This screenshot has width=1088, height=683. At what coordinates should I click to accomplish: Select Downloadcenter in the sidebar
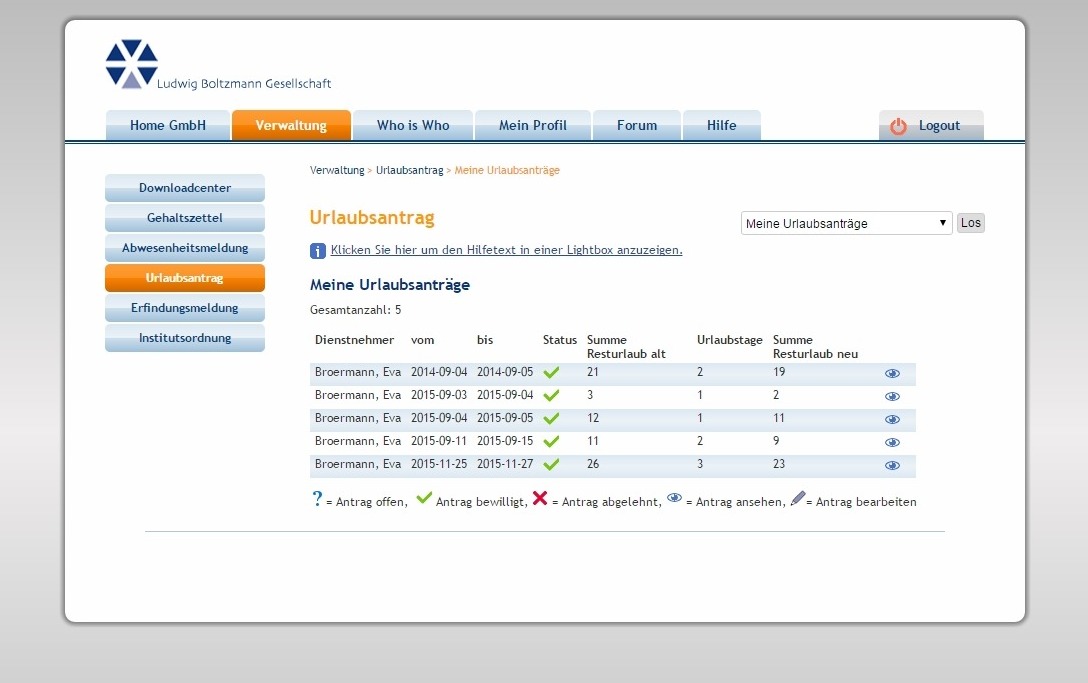[185, 188]
